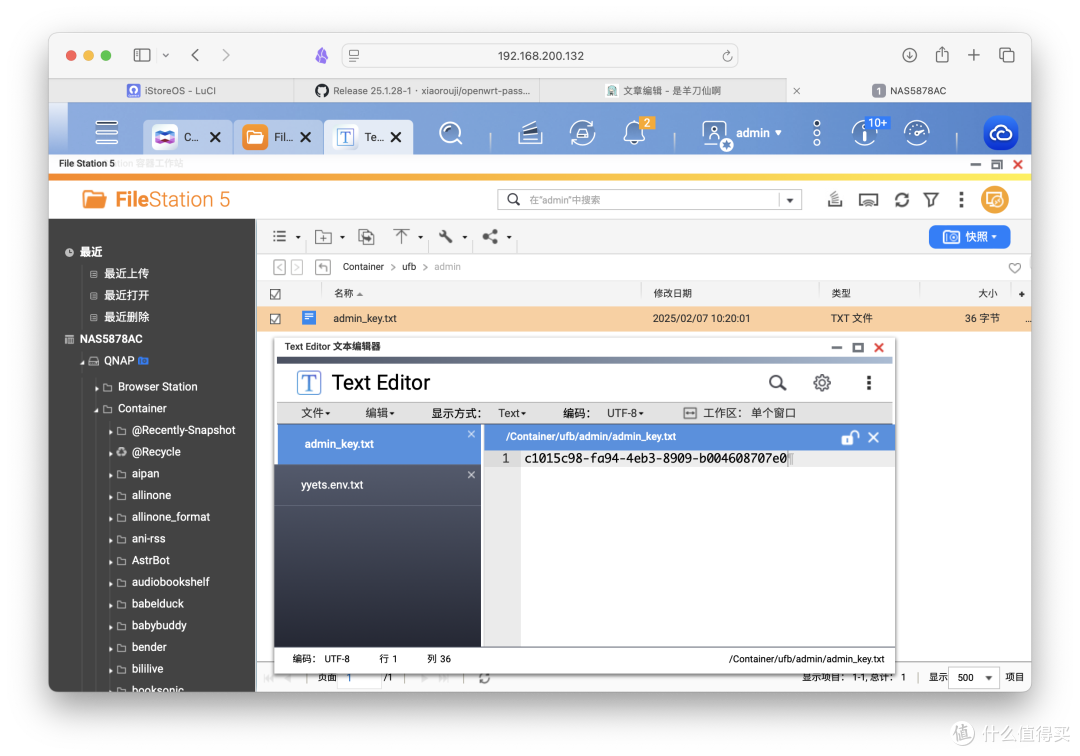
Task: Select the audiobookshelf folder
Action: pos(170,582)
